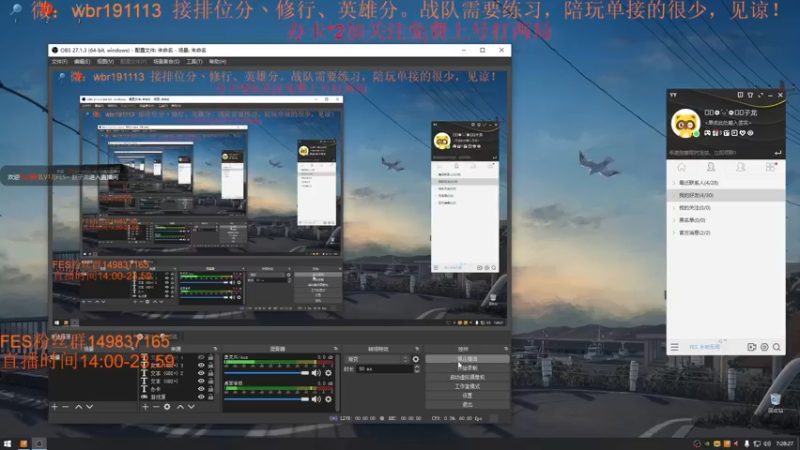The width and height of the screenshot is (800, 450).
Task: Open source properties via the gear icon
Action: pos(167,407)
